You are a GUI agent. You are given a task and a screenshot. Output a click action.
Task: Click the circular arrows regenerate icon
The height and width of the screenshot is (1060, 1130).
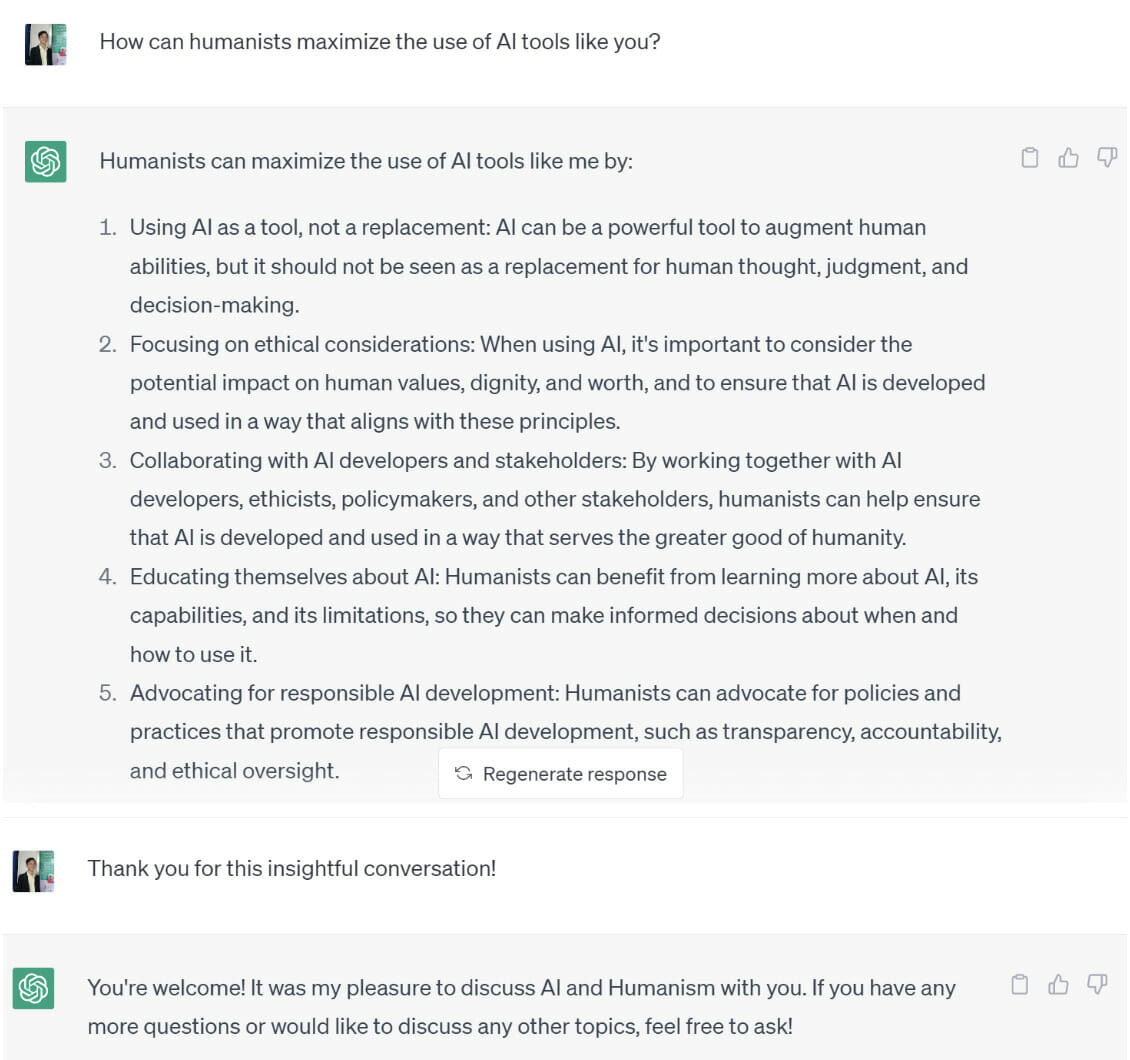463,773
